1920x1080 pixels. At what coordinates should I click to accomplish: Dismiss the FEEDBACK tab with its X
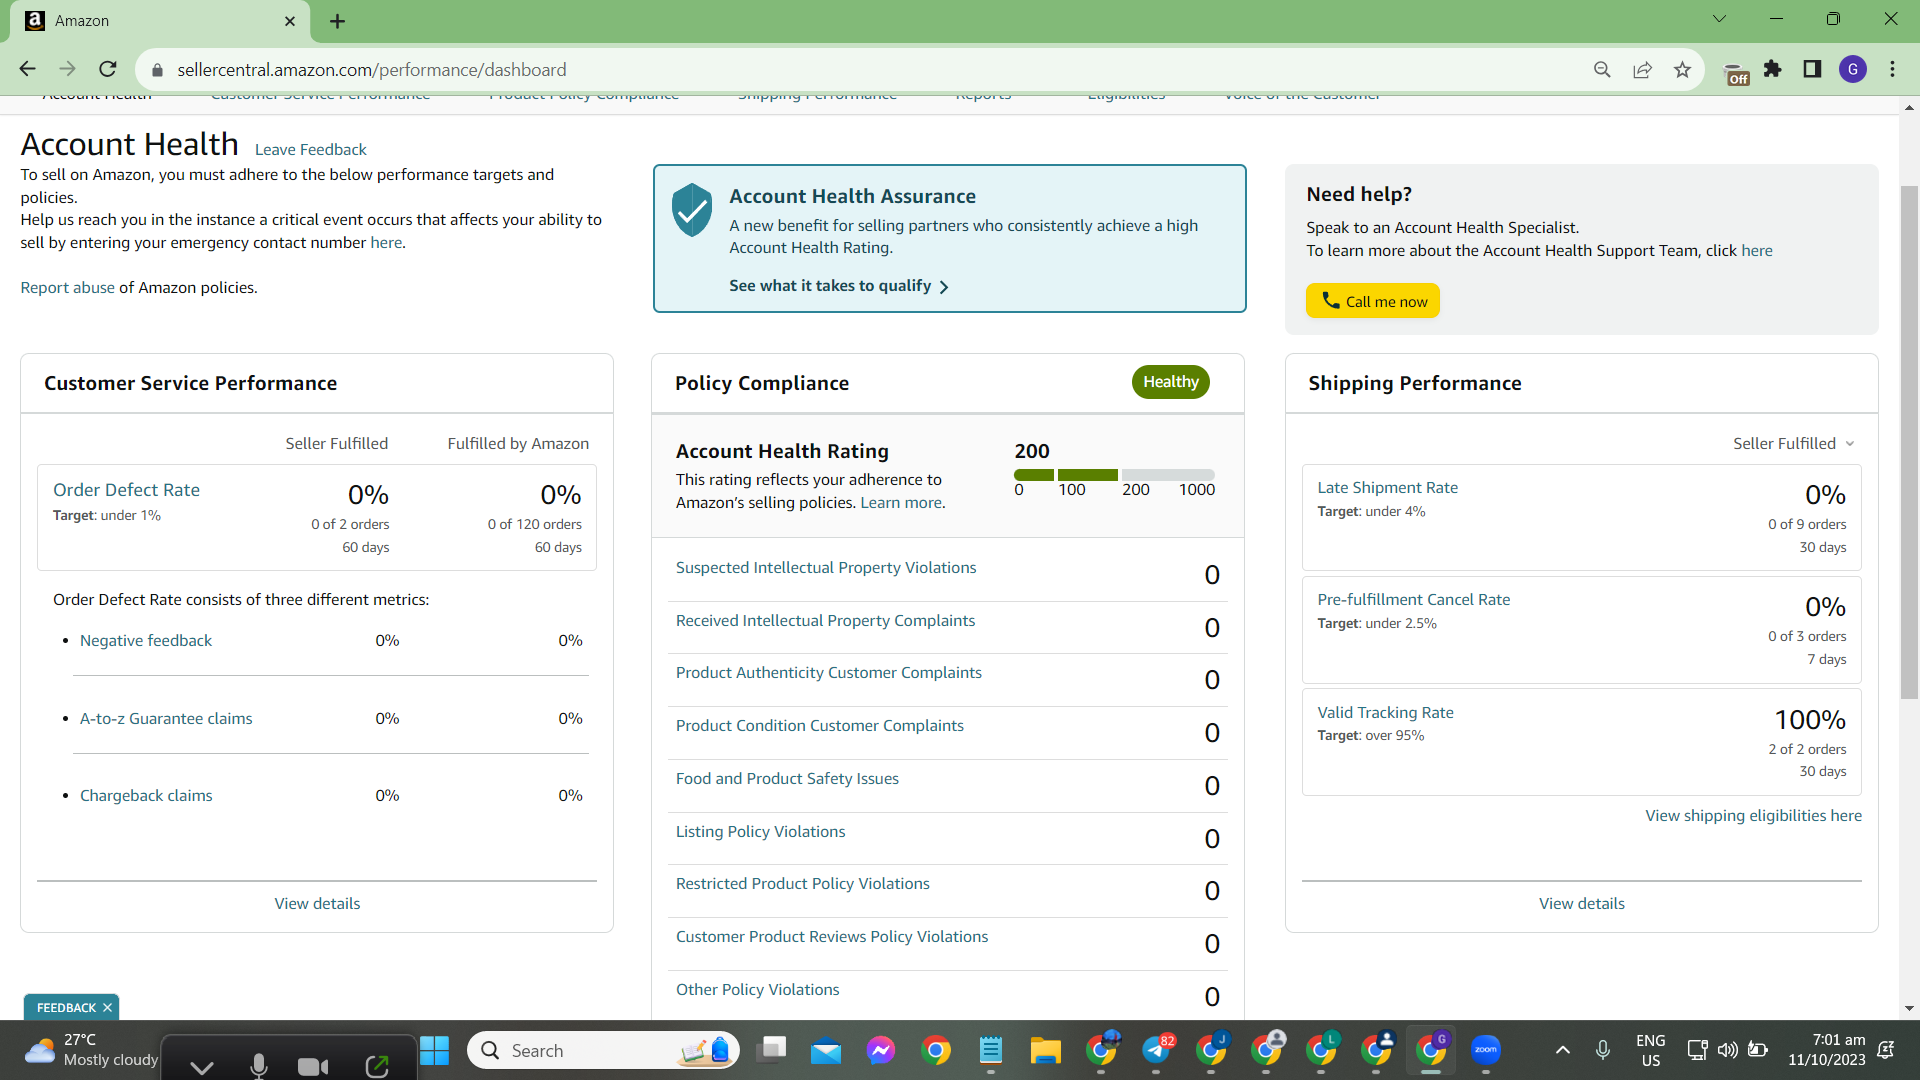pyautogui.click(x=107, y=1008)
